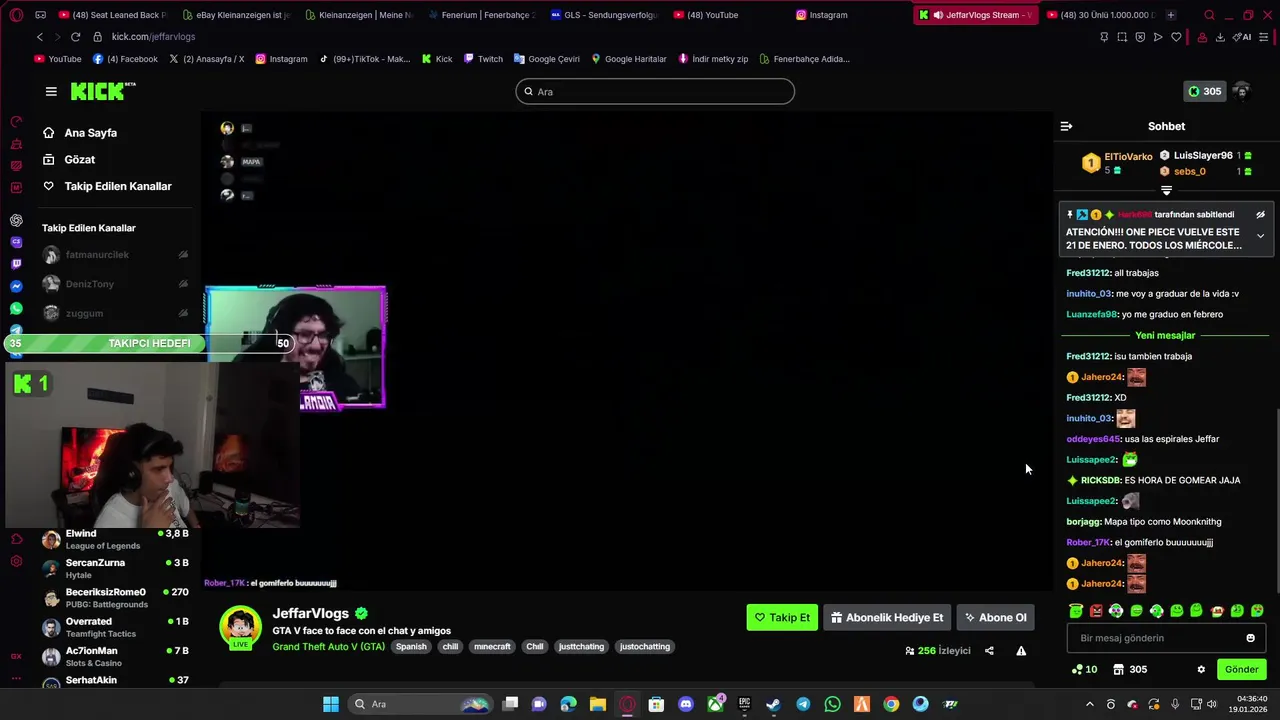Open the Elwind recommended channel

115,540
